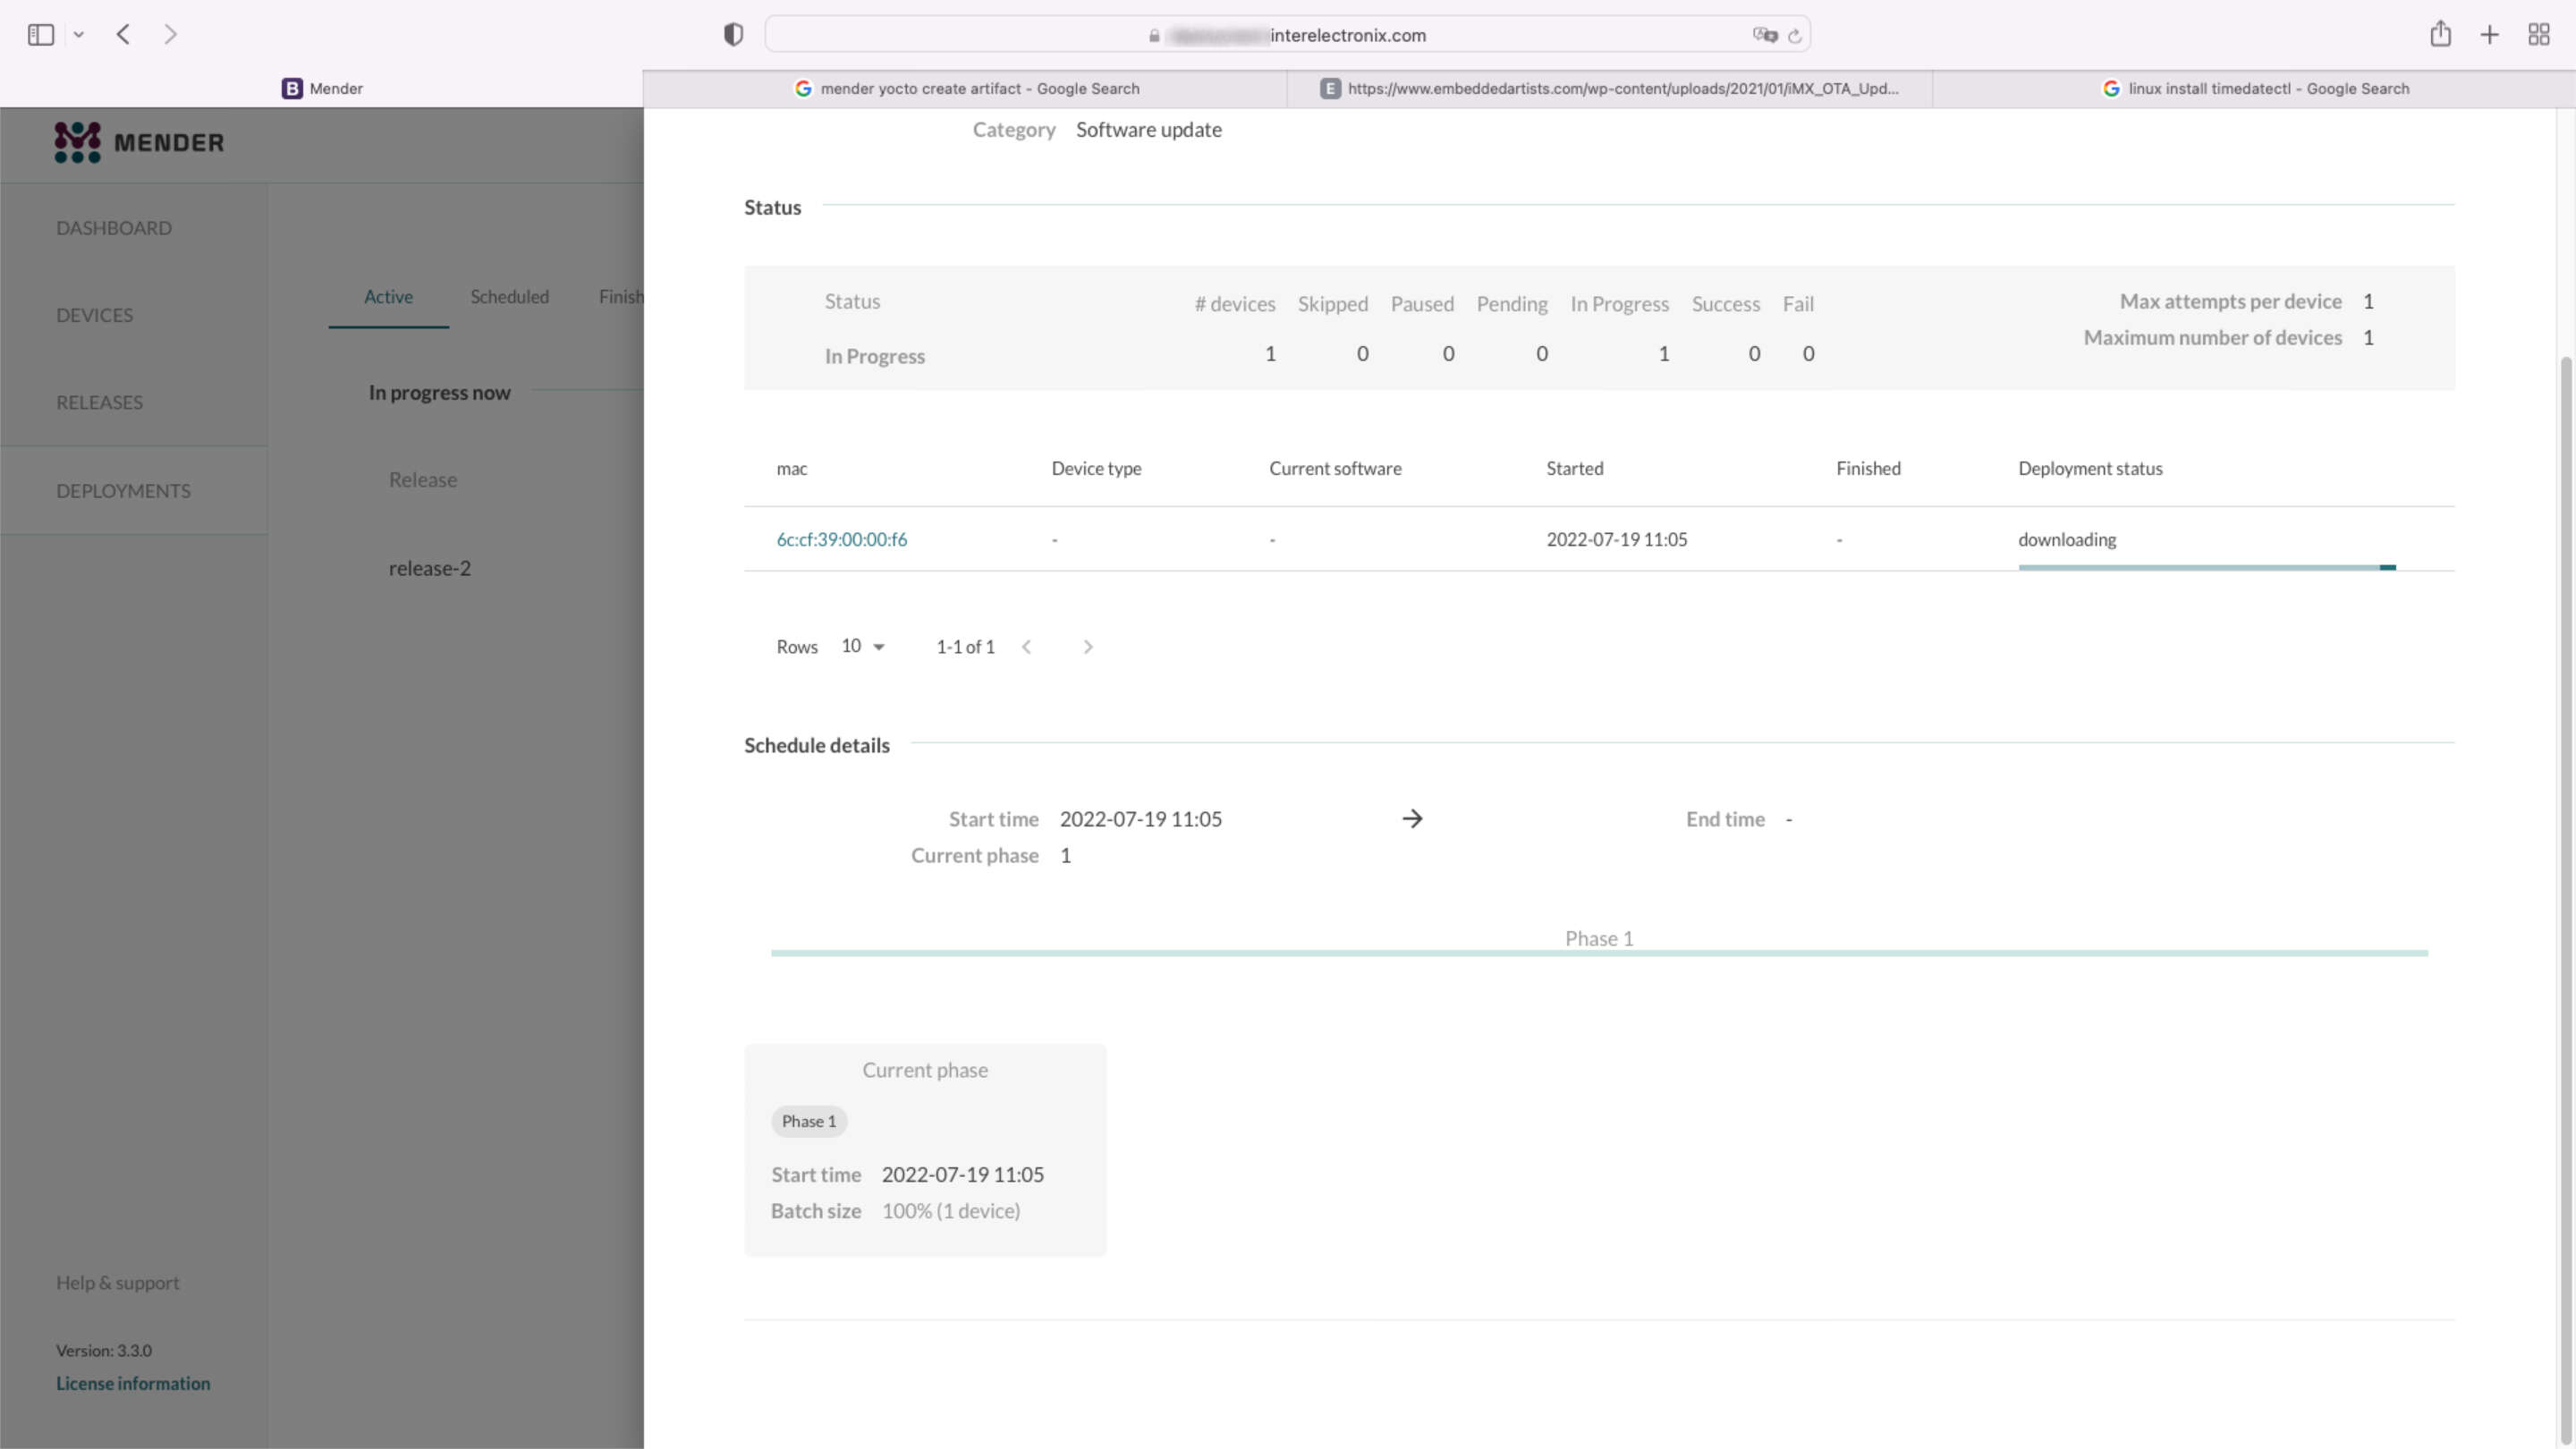
Task: Click the browser privacy shield icon
Action: tap(733, 34)
